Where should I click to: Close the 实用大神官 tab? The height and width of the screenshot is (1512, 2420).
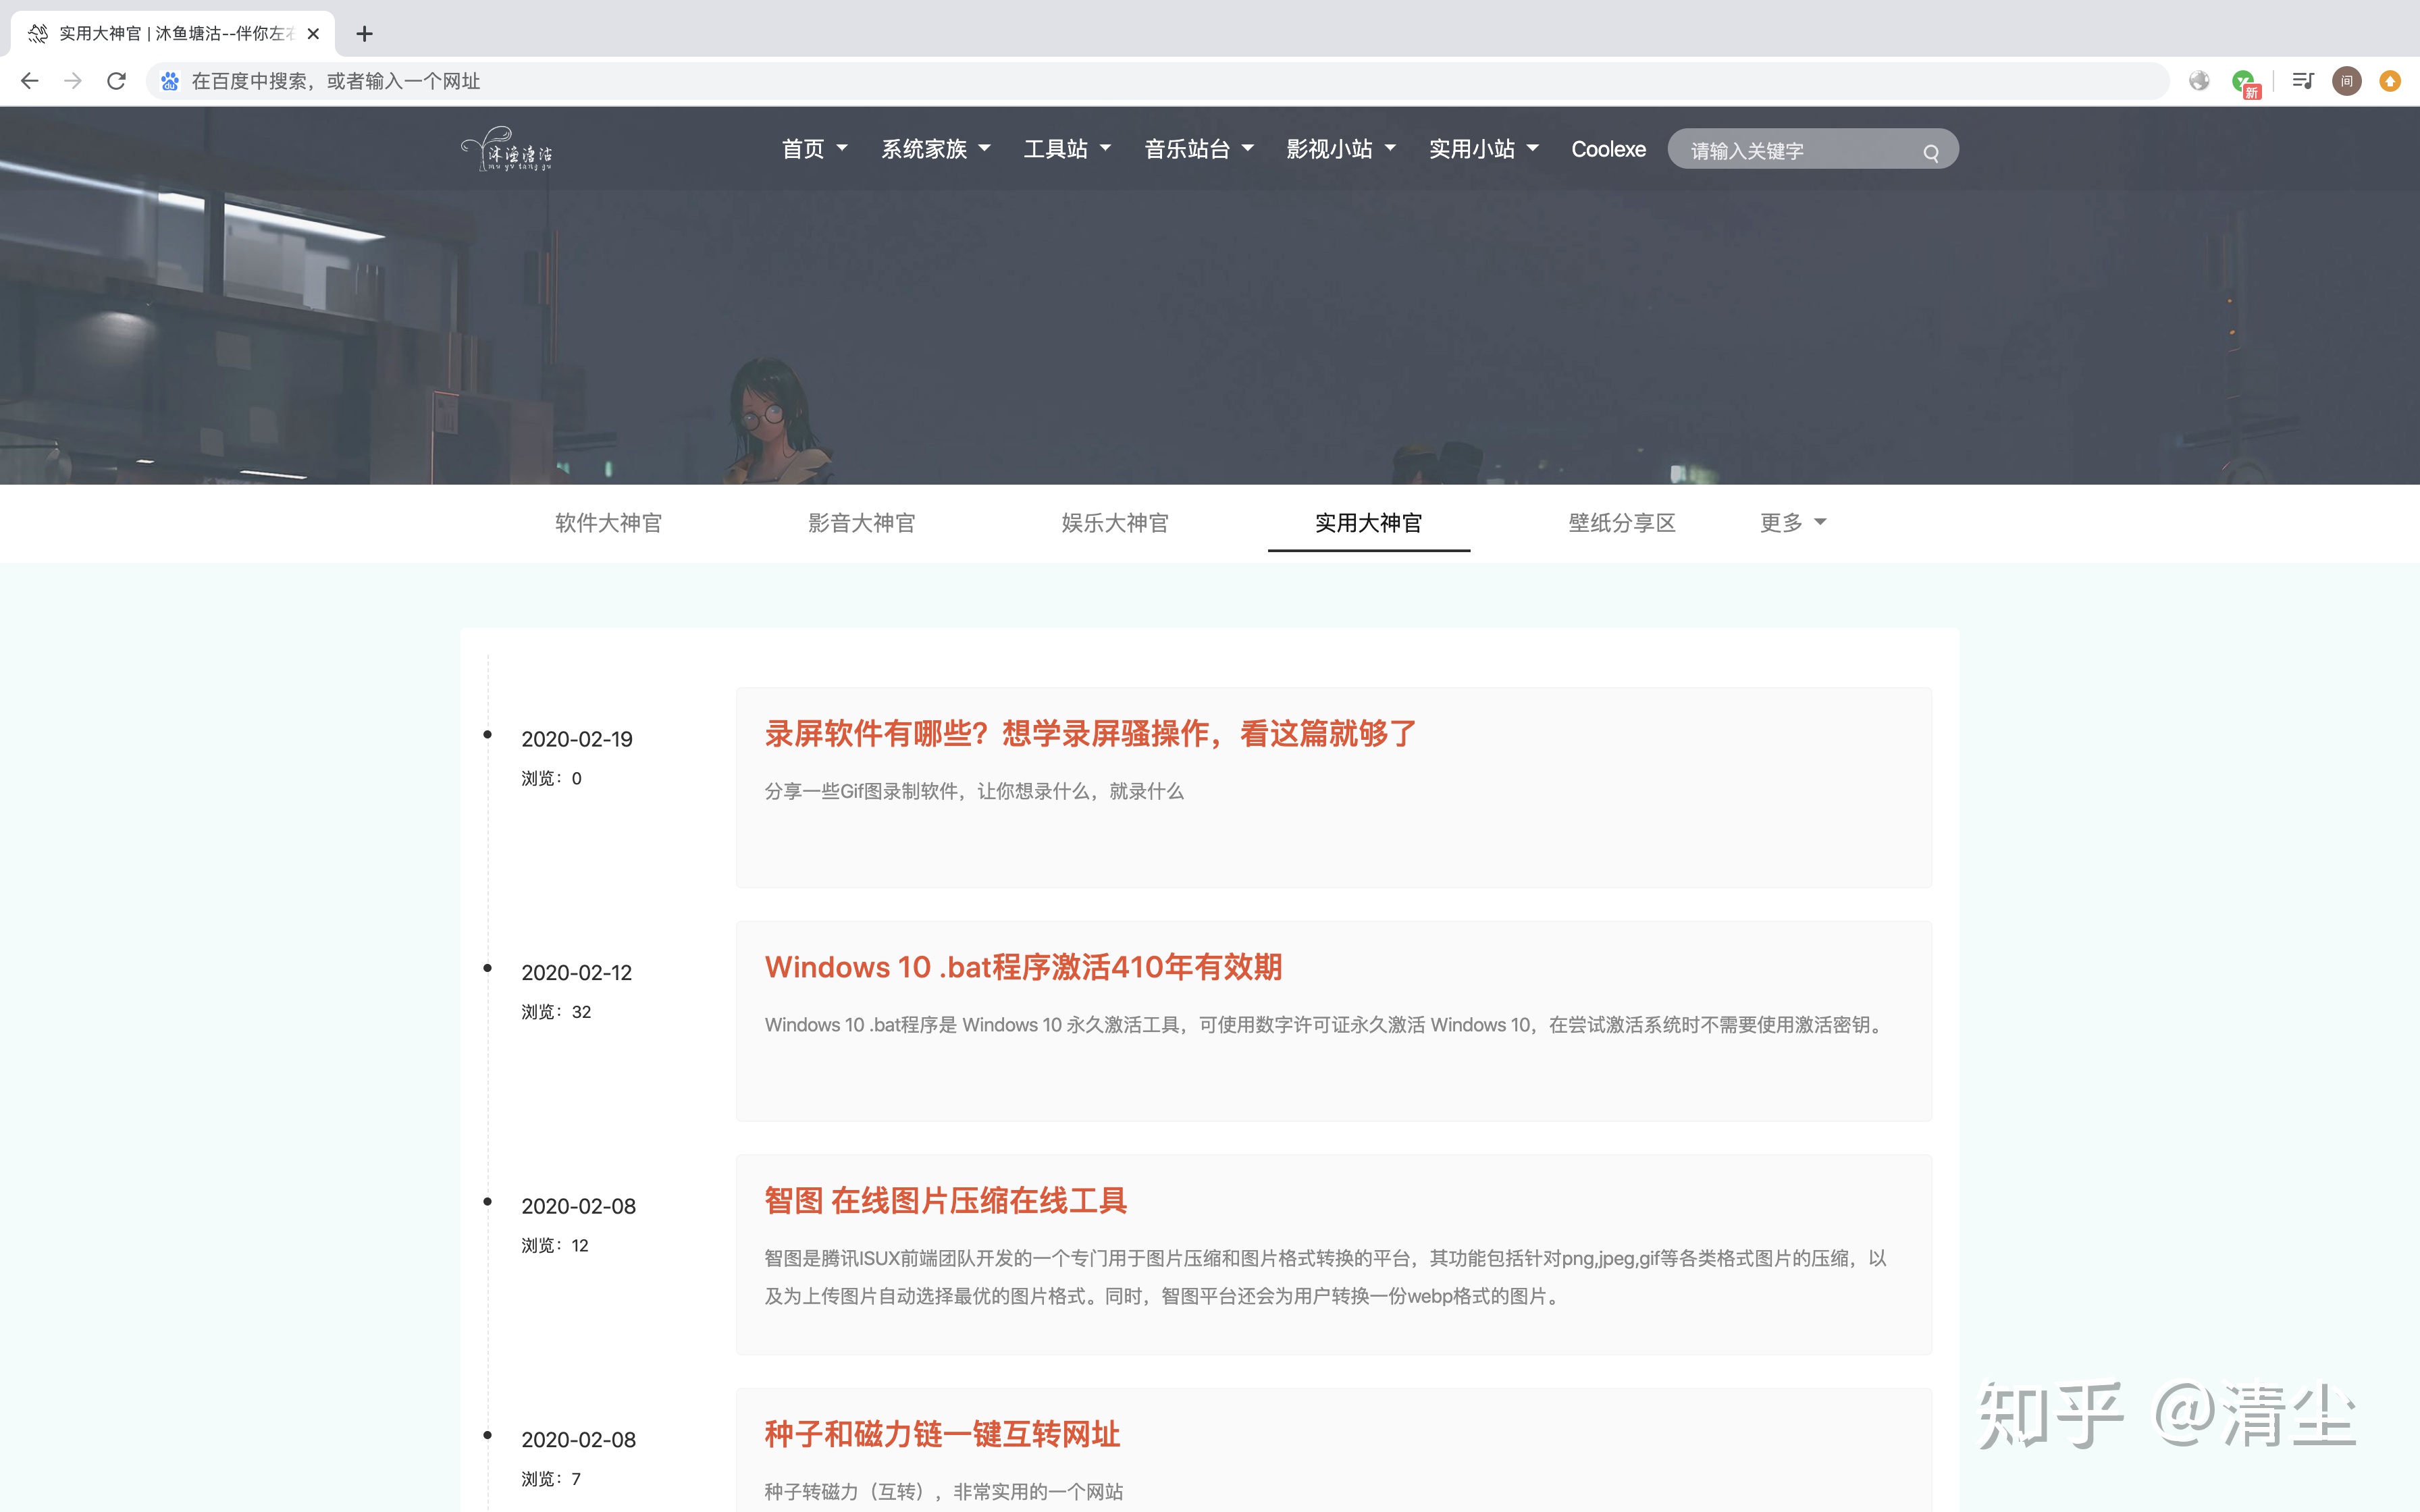click(313, 34)
